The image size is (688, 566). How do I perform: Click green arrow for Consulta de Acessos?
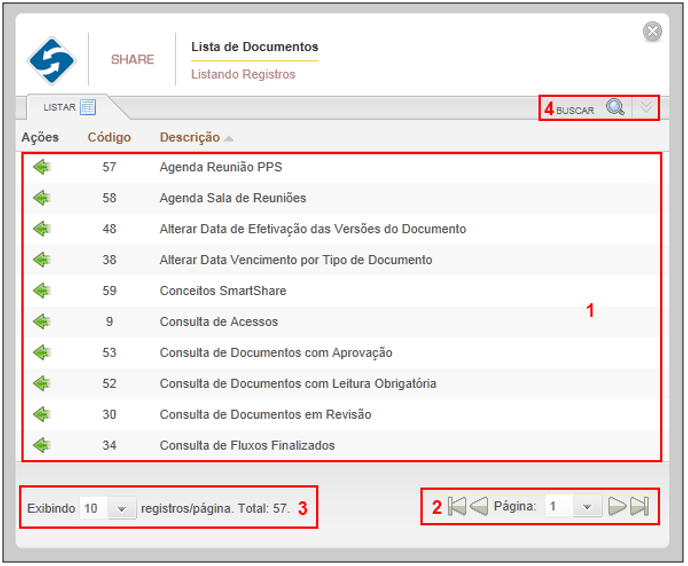click(41, 322)
